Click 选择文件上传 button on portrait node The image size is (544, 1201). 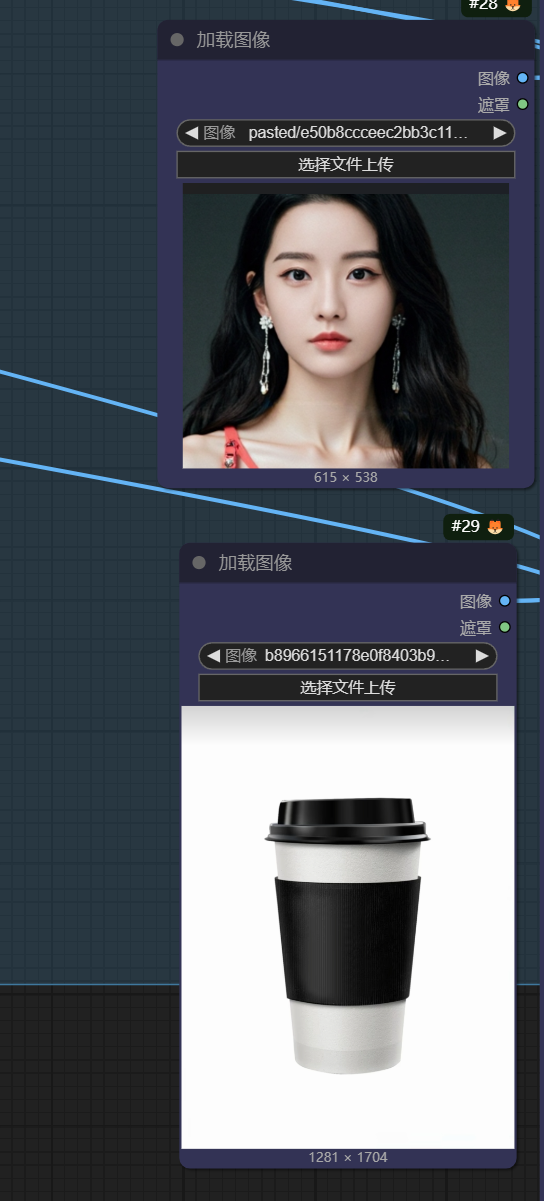pyautogui.click(x=346, y=165)
